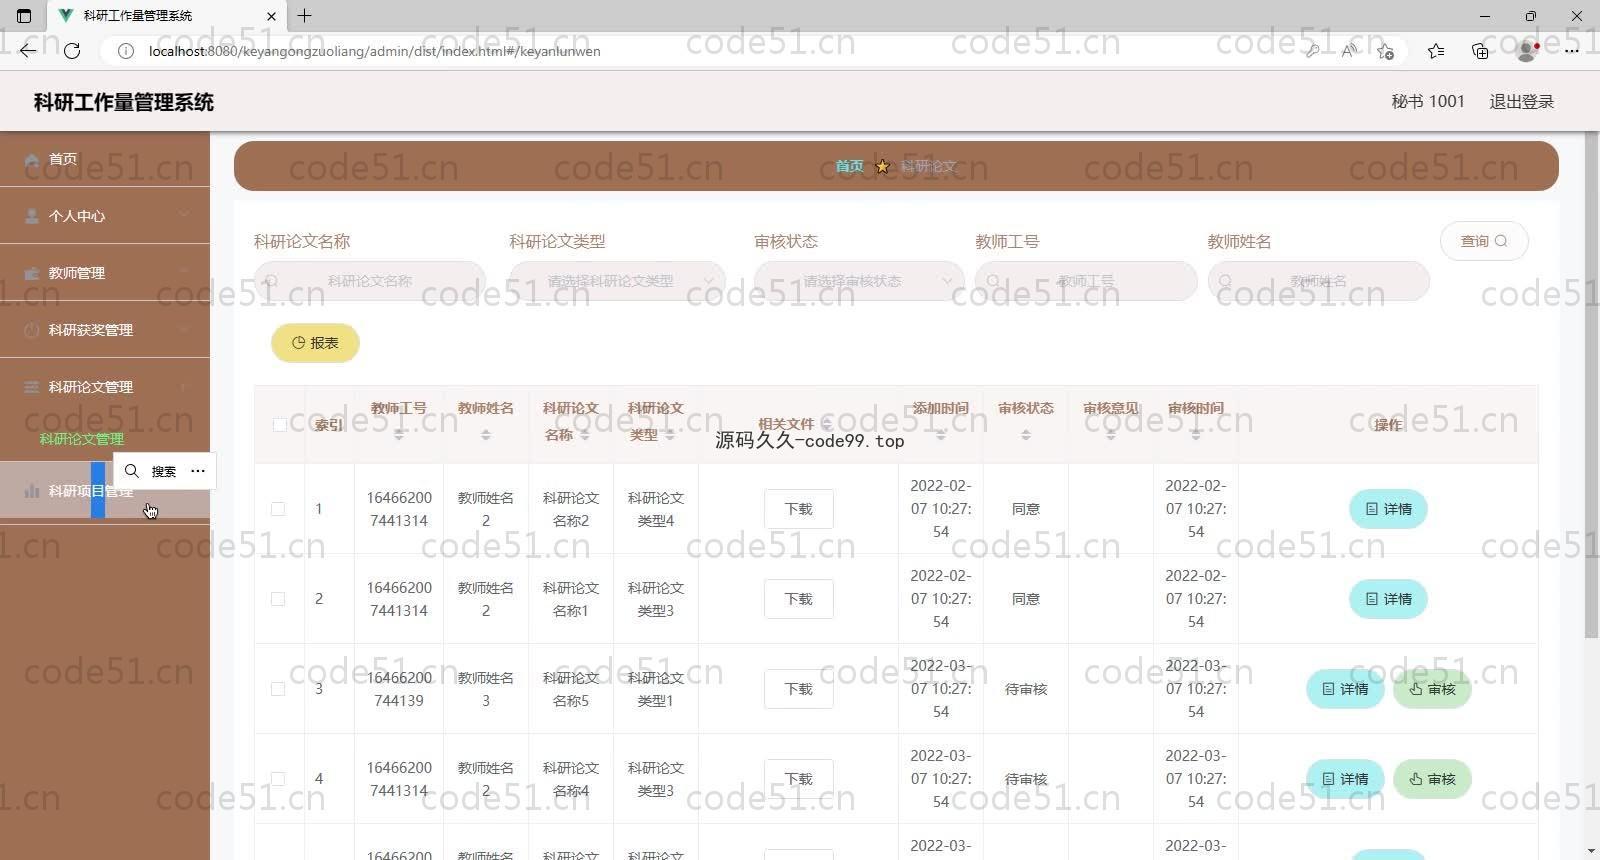Click the yellow 报表 button
Viewport: 1600px width, 860px height.
pyautogui.click(x=315, y=343)
